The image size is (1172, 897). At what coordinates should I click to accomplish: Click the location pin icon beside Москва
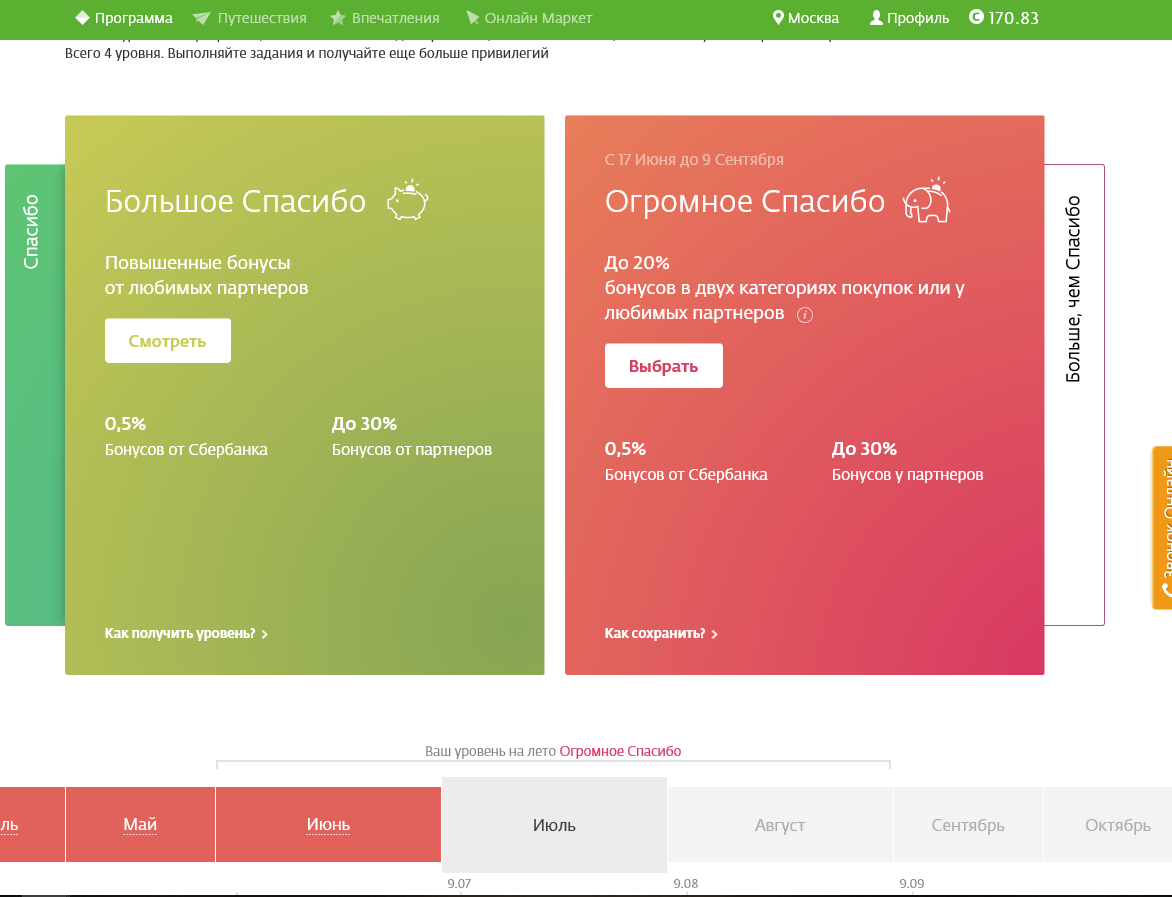click(778, 18)
